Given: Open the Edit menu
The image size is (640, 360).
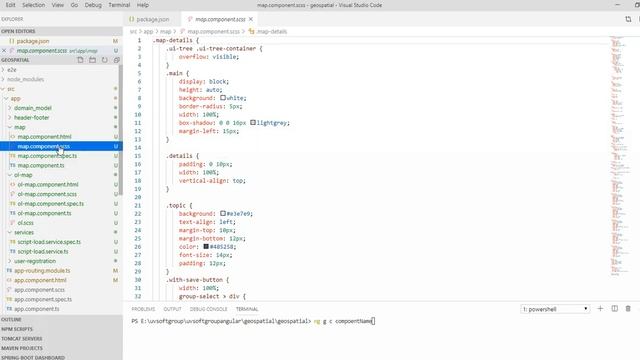Looking at the screenshot, I should (11, 5).
